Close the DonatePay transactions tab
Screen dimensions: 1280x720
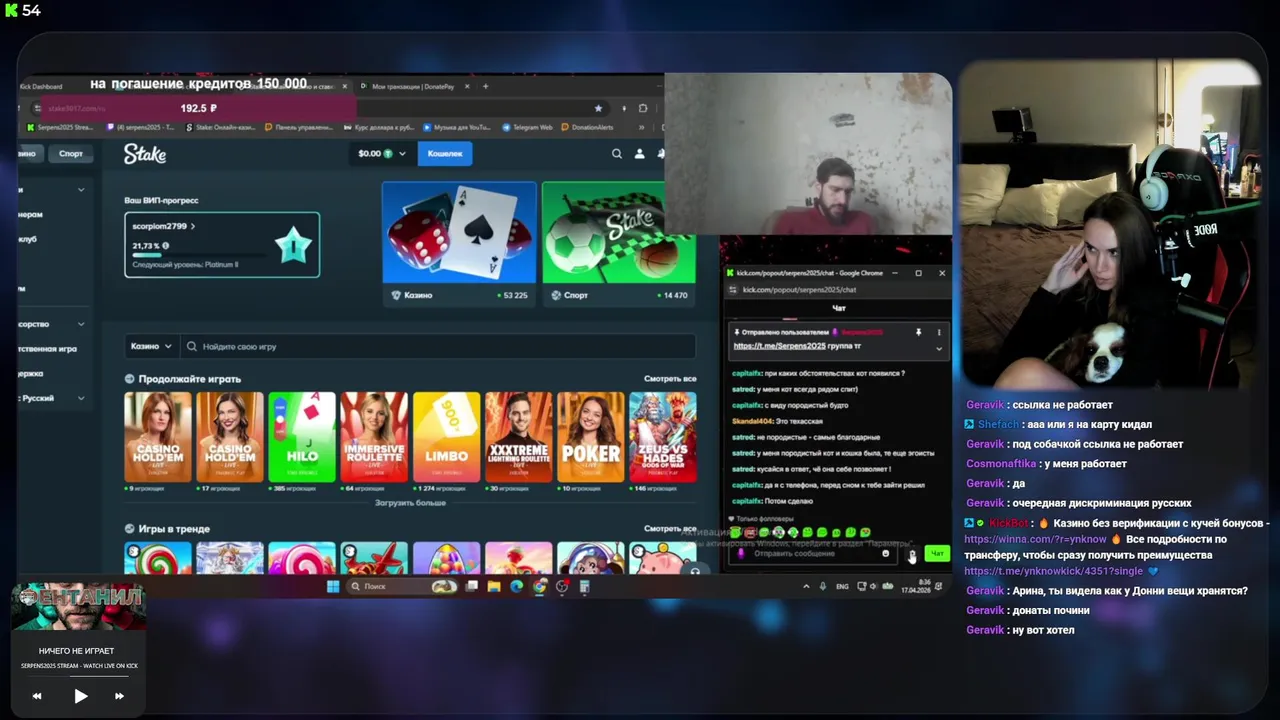465,87
